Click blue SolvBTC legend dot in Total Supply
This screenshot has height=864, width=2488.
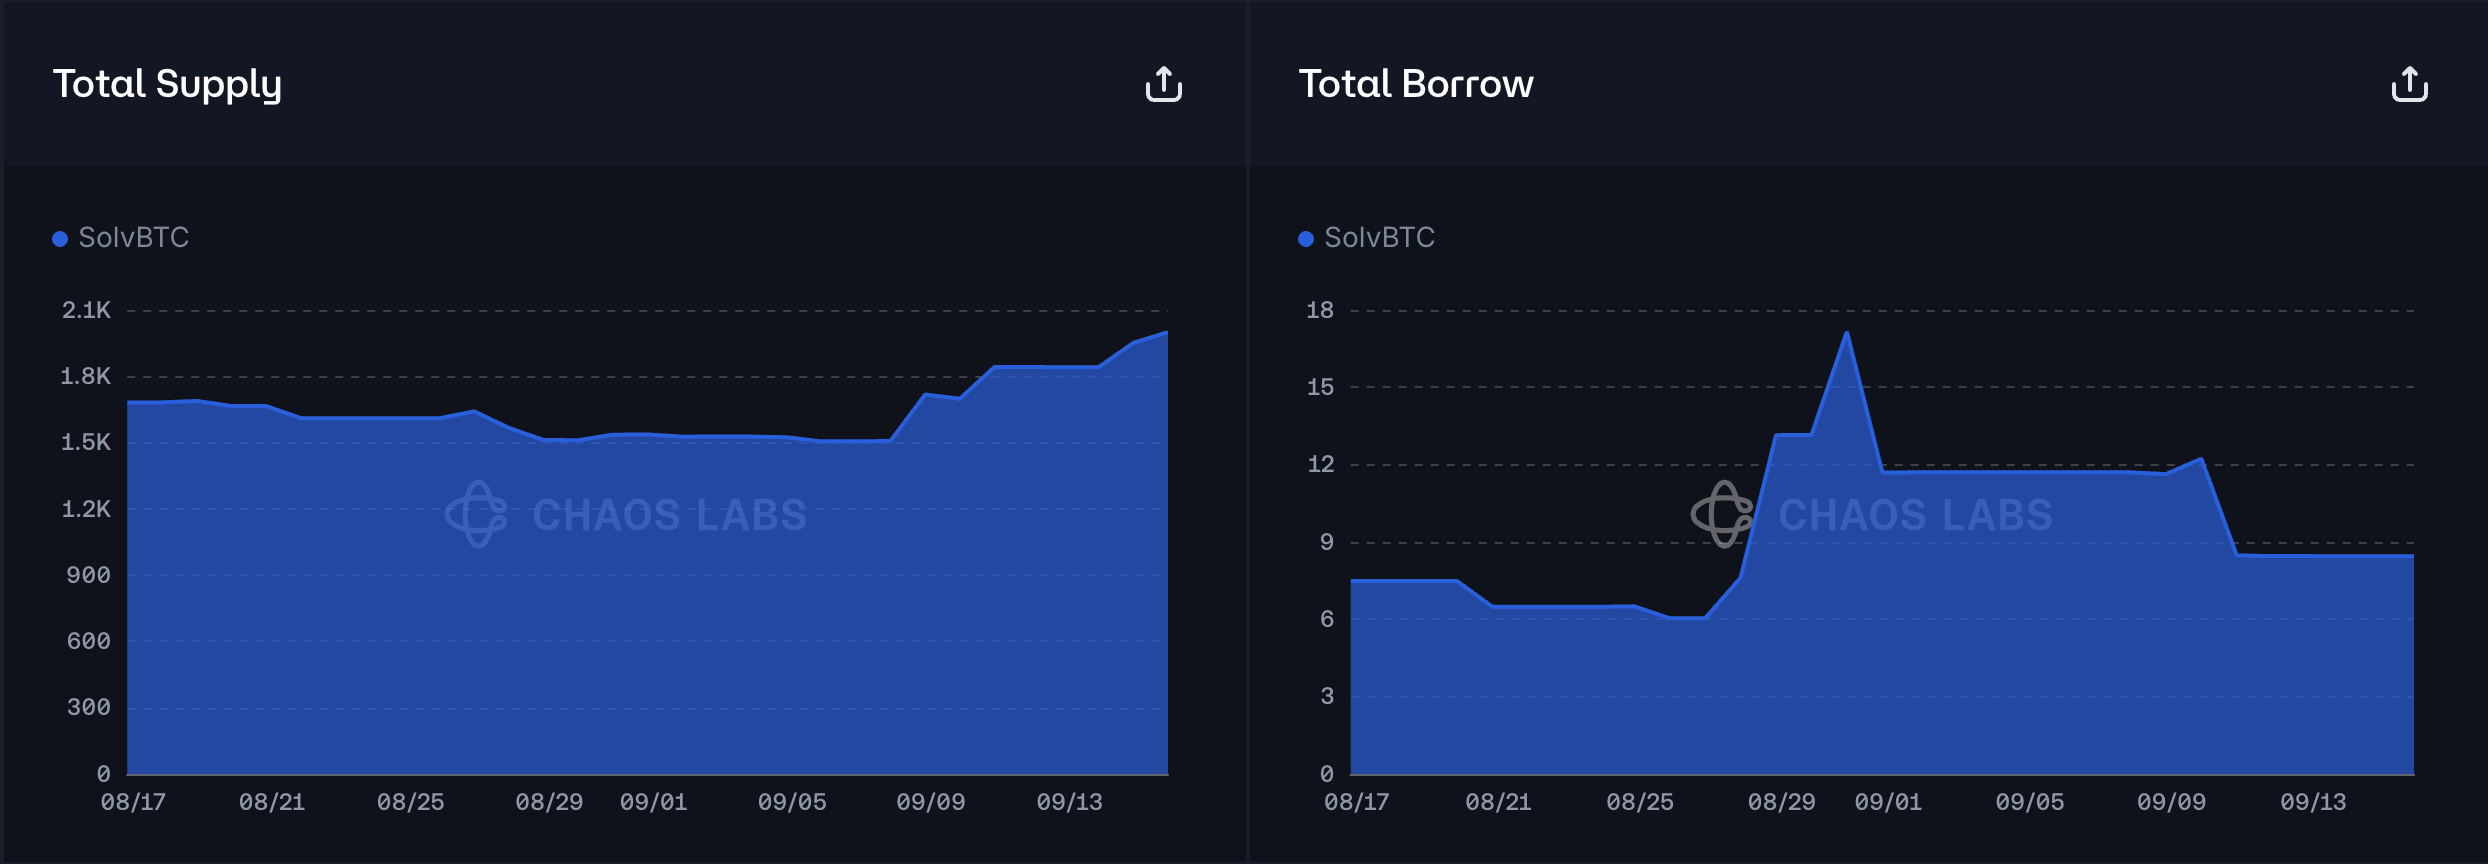60,238
